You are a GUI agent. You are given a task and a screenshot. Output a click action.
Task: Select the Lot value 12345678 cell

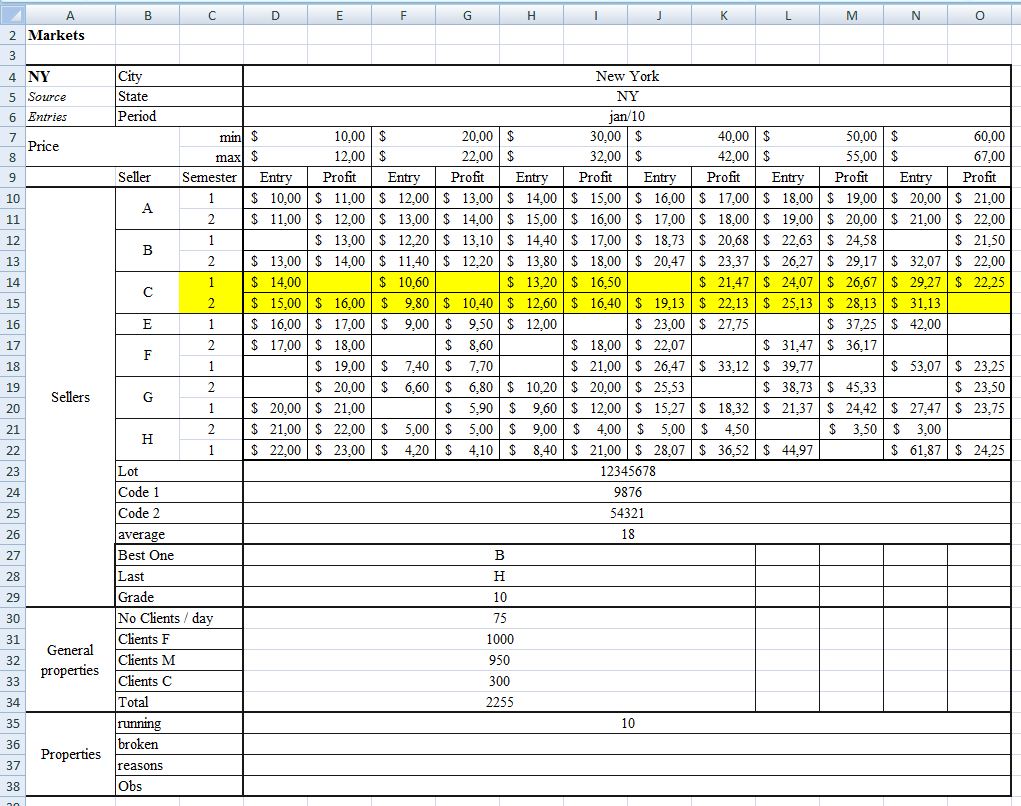point(626,471)
